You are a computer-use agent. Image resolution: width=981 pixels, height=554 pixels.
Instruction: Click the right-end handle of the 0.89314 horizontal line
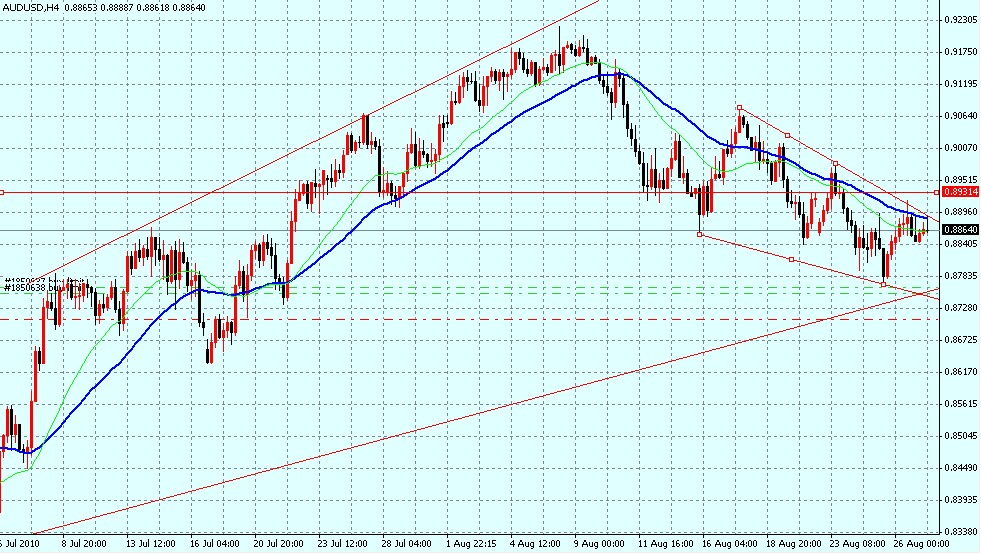(x=937, y=192)
